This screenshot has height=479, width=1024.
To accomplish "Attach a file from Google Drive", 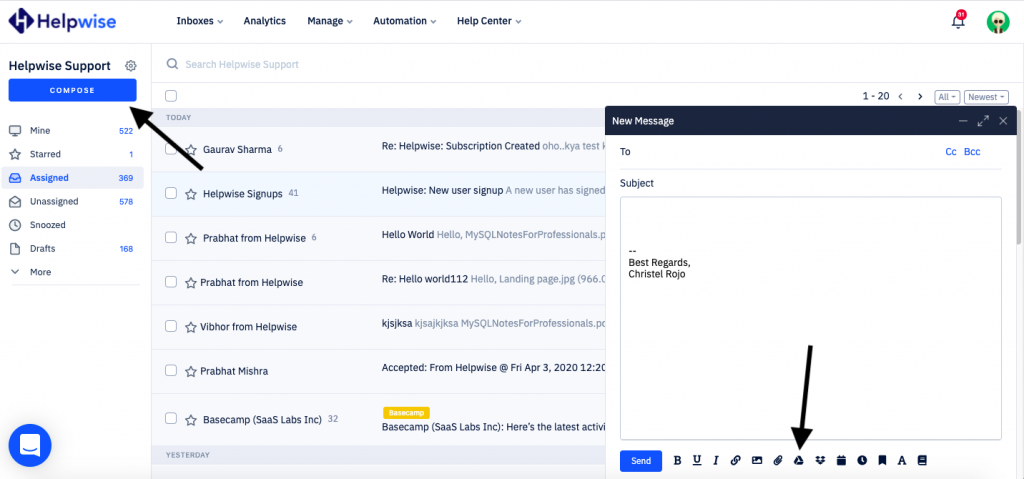I will click(x=798, y=461).
